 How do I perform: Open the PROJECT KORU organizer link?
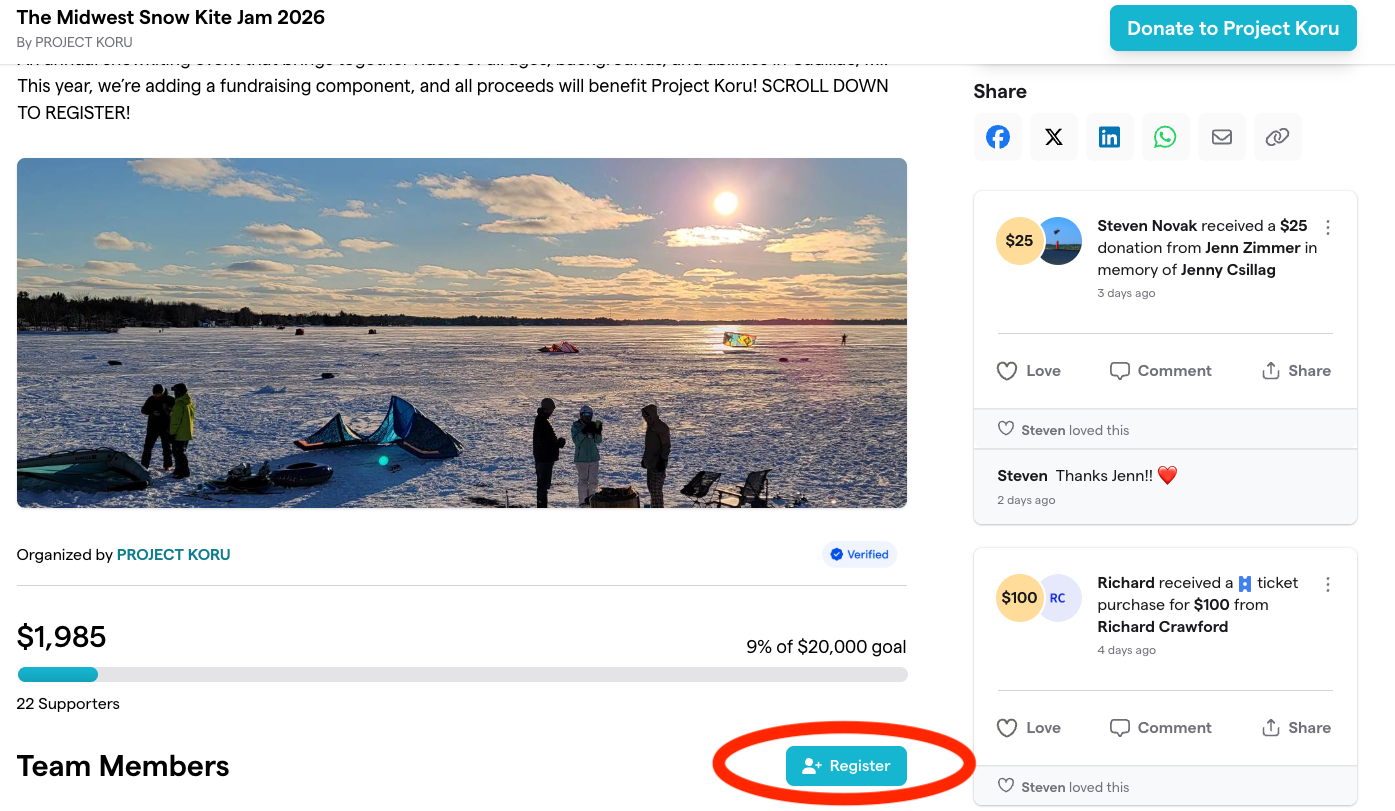click(x=173, y=554)
